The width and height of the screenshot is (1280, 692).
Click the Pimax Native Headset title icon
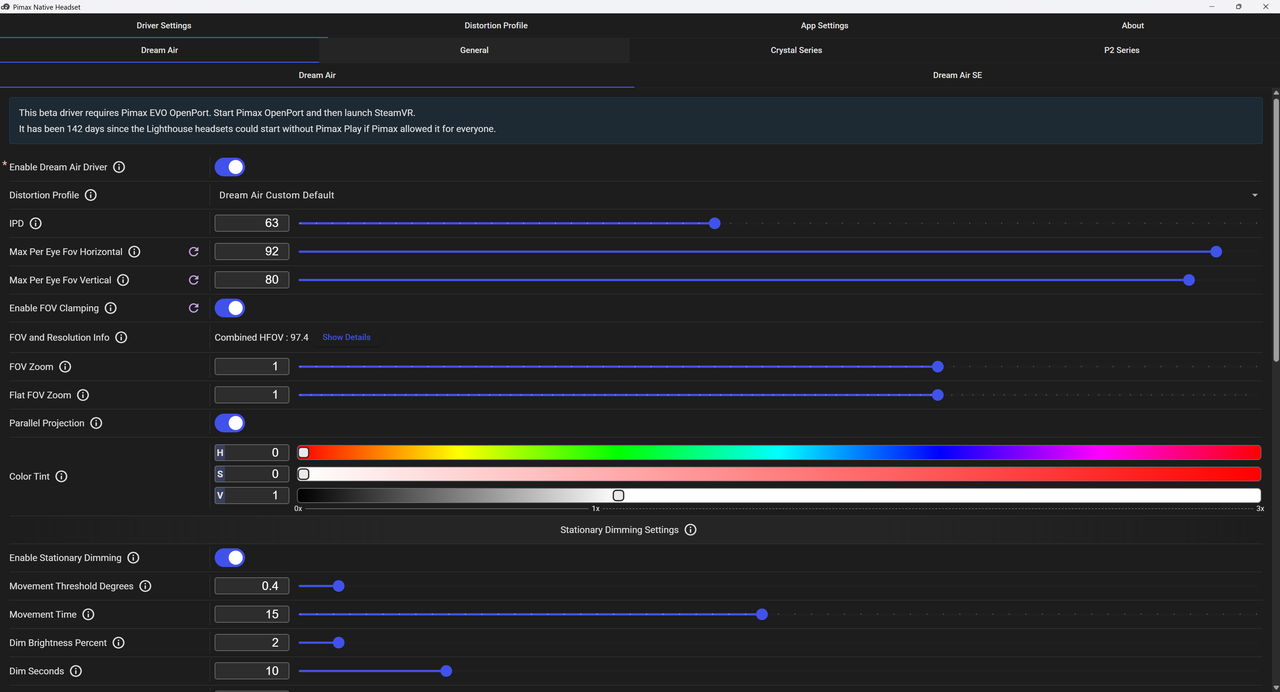(6, 6)
